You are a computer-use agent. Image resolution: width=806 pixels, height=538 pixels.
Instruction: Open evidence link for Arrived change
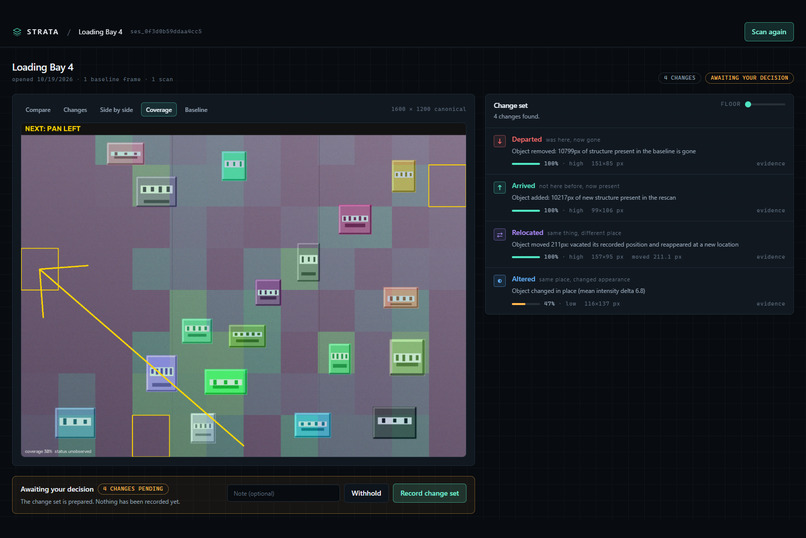(x=770, y=211)
